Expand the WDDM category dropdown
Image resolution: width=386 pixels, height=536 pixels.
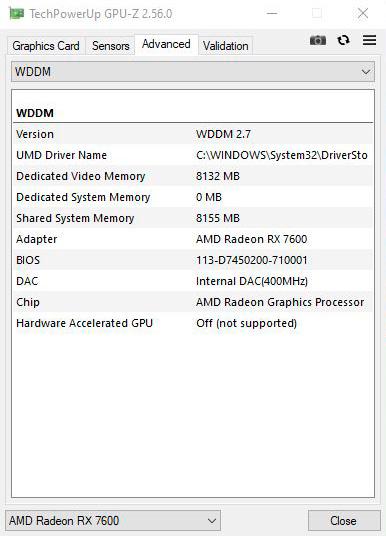click(x=193, y=72)
